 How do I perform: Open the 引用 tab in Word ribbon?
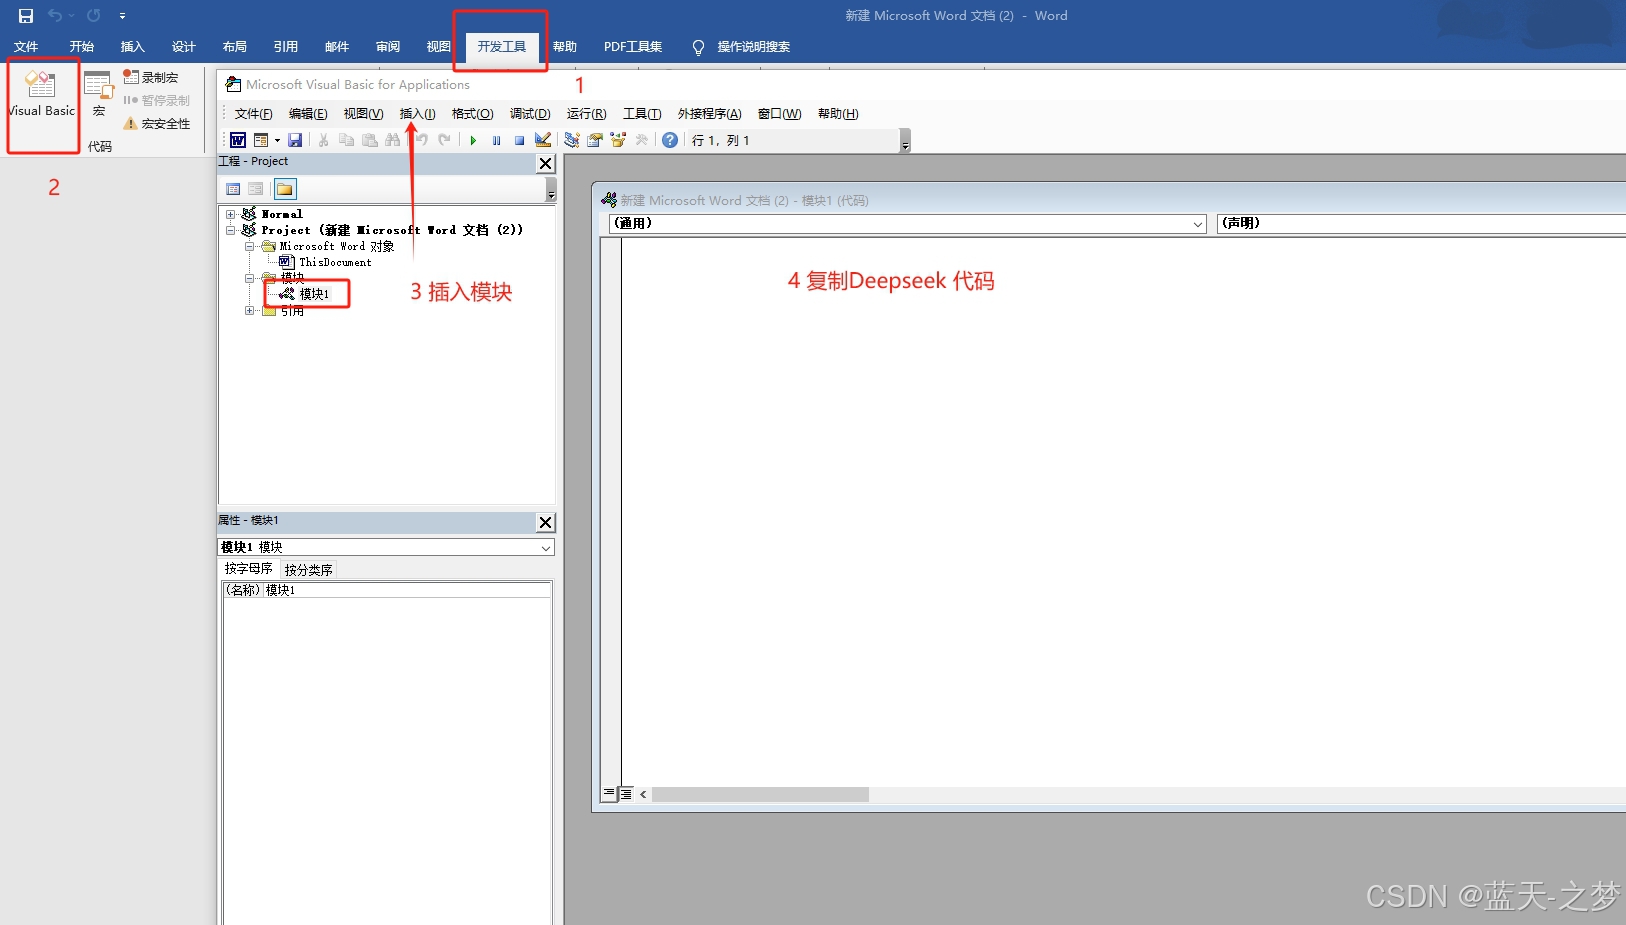[286, 47]
